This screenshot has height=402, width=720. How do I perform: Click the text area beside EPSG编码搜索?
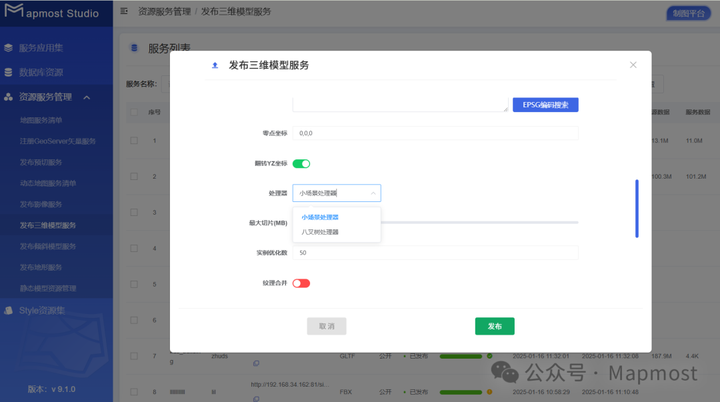[x=400, y=105]
